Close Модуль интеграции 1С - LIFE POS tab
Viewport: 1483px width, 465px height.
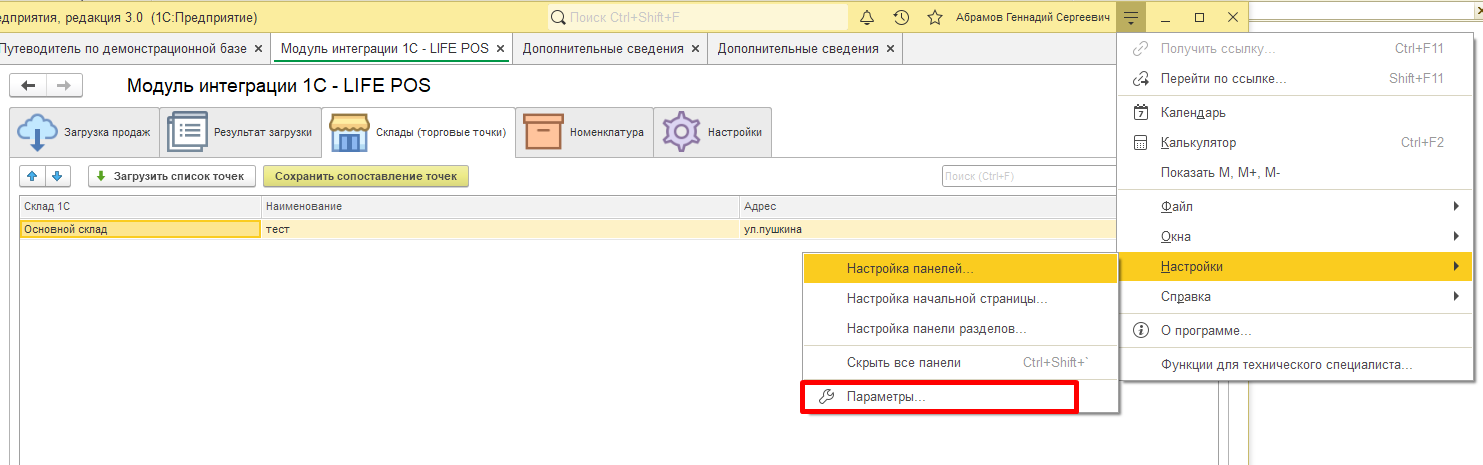pos(500,48)
